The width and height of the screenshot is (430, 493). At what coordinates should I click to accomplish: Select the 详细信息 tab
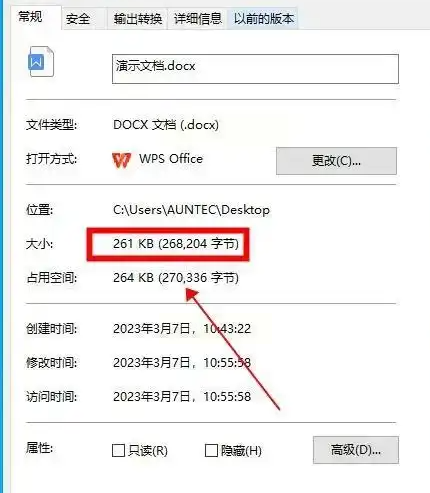tap(198, 19)
